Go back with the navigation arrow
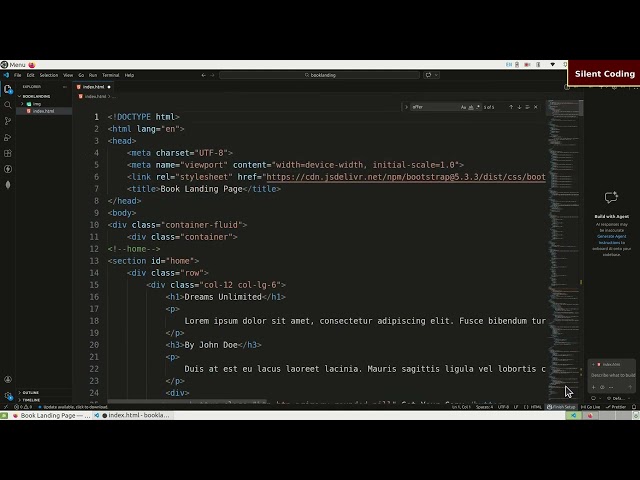Screen dimensions: 640x480 click(x=203, y=75)
